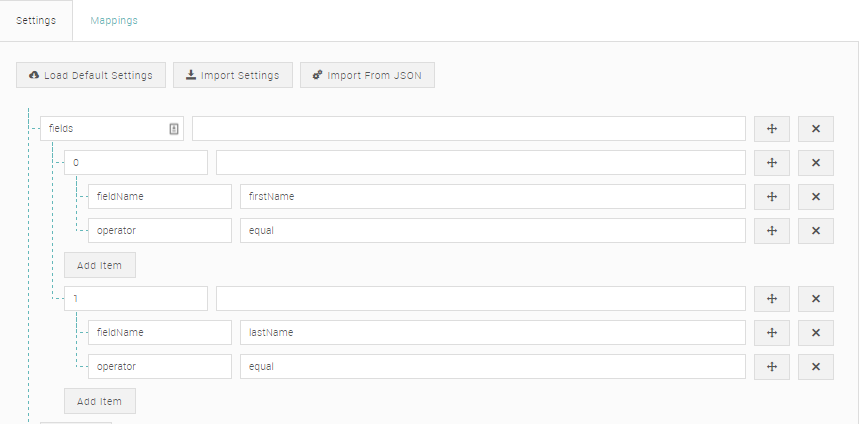Screen dimensions: 867x424
Task: Remove item 0 using its X button
Action: 816,163
